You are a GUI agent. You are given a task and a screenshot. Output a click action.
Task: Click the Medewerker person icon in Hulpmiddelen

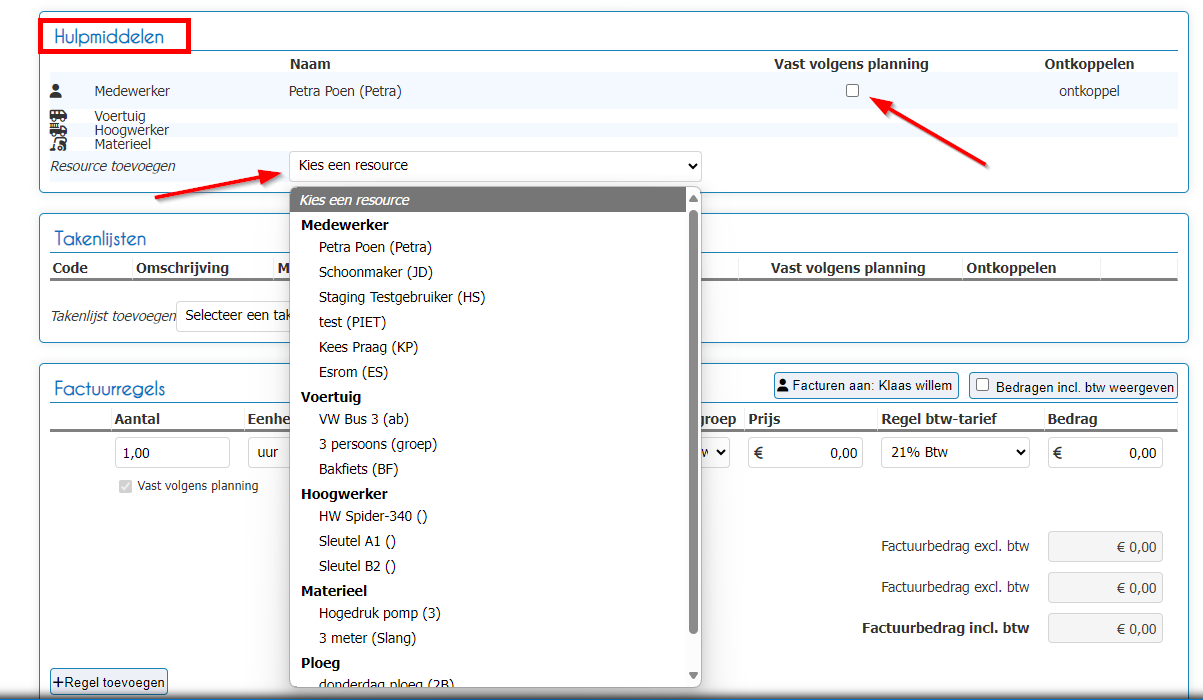(56, 91)
